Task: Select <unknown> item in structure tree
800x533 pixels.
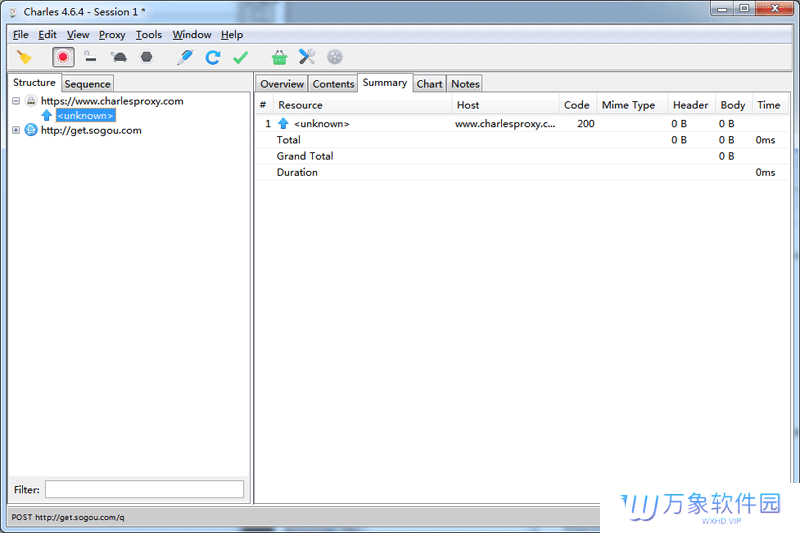Action: (86, 116)
